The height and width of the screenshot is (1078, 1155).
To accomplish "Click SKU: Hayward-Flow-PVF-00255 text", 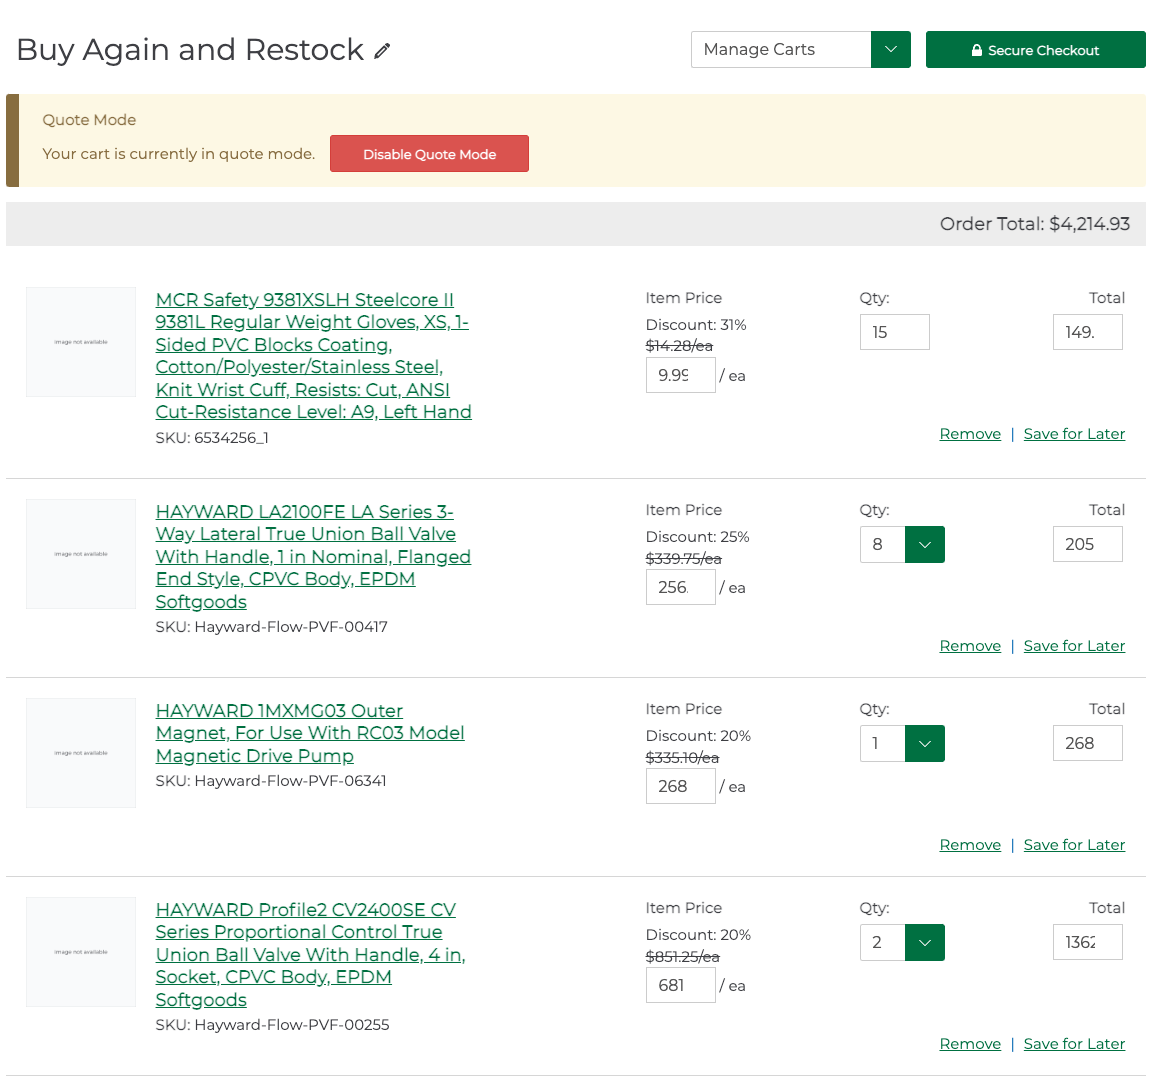I will 272,1025.
